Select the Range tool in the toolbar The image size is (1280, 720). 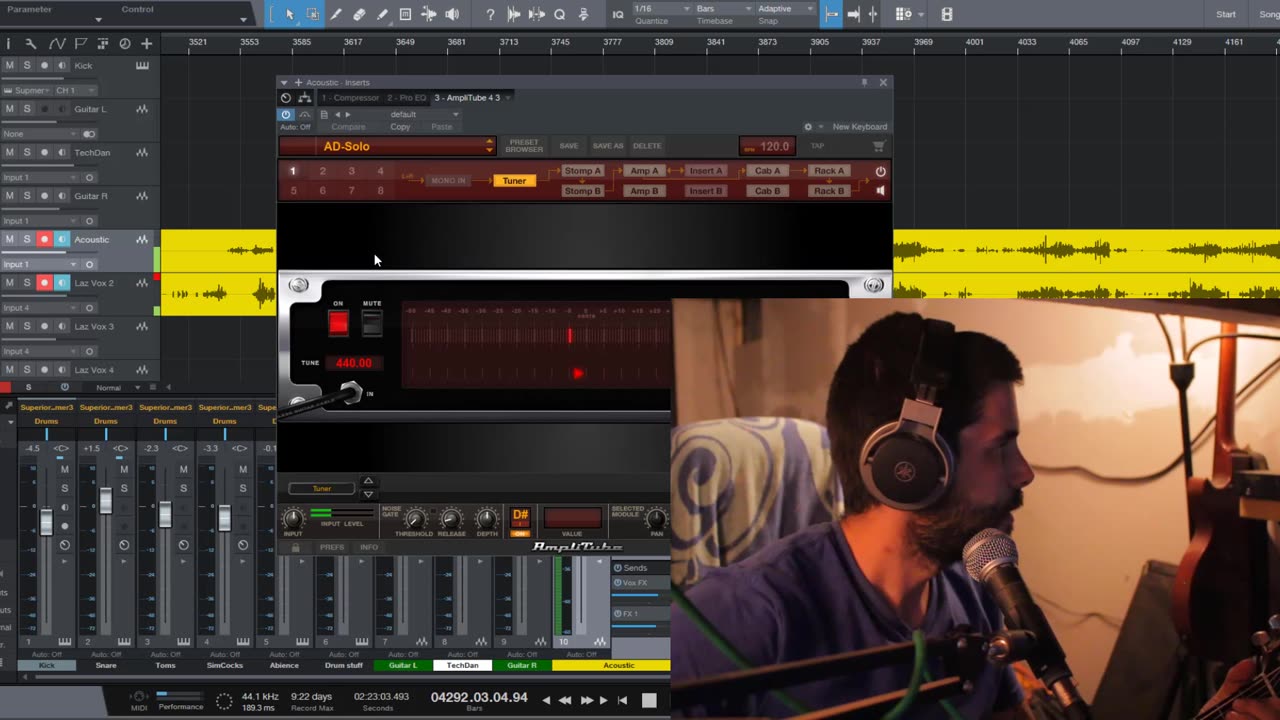(313, 14)
